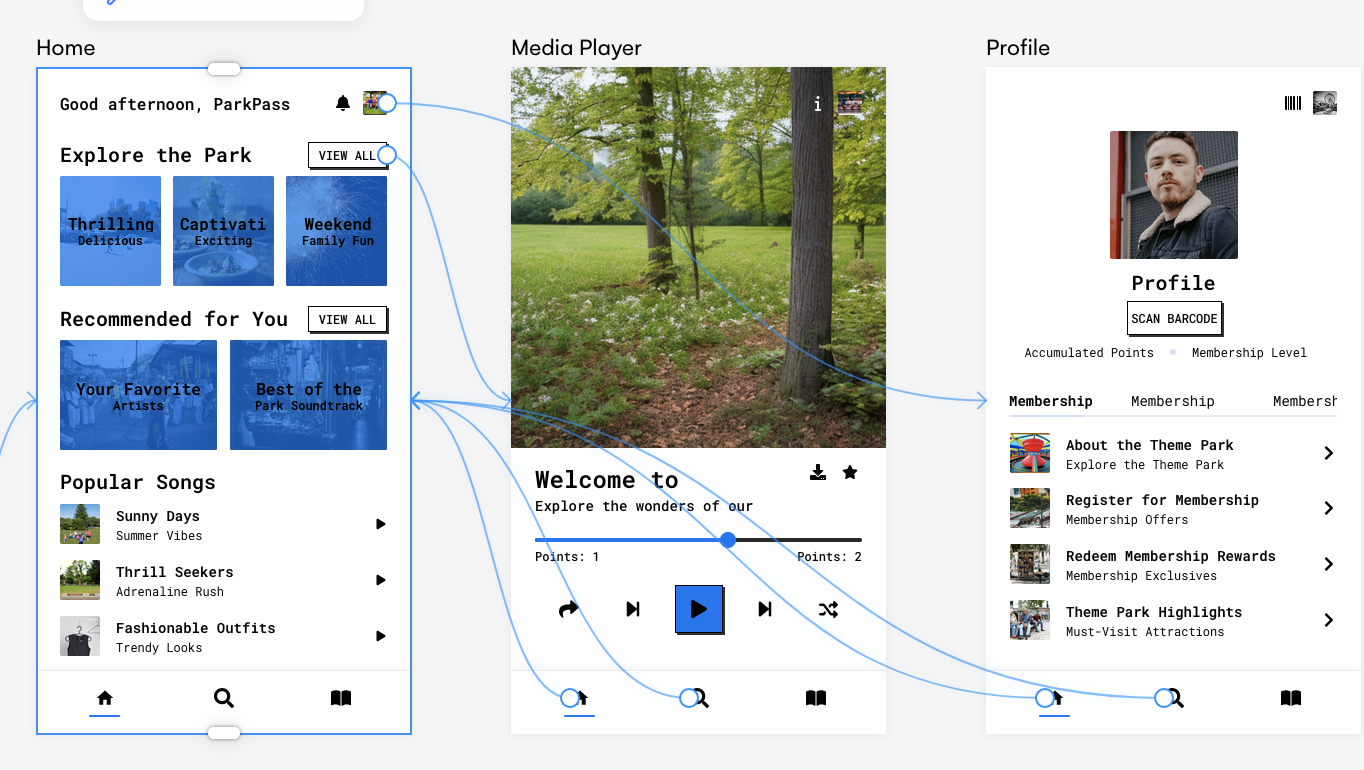Select the search icon in Home bottom navigation
Viewport: 1364px width, 770px height.
coord(223,698)
